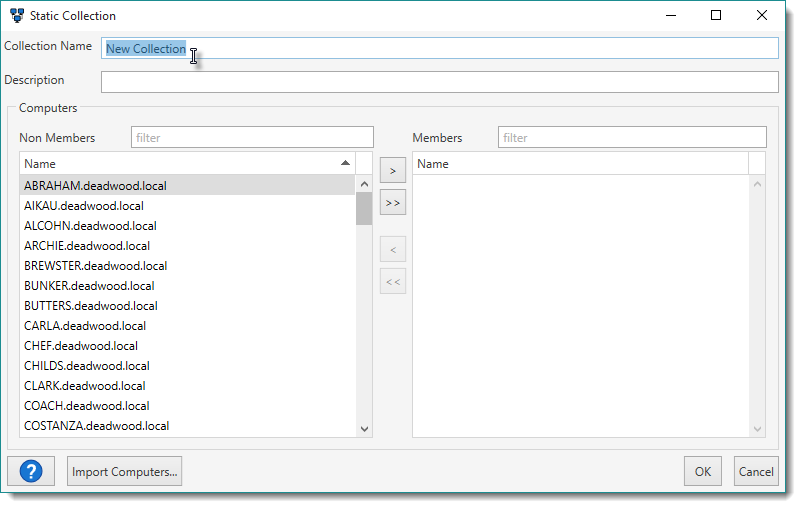Click the << remove all members button
The width and height of the screenshot is (801, 508).
coord(393,281)
